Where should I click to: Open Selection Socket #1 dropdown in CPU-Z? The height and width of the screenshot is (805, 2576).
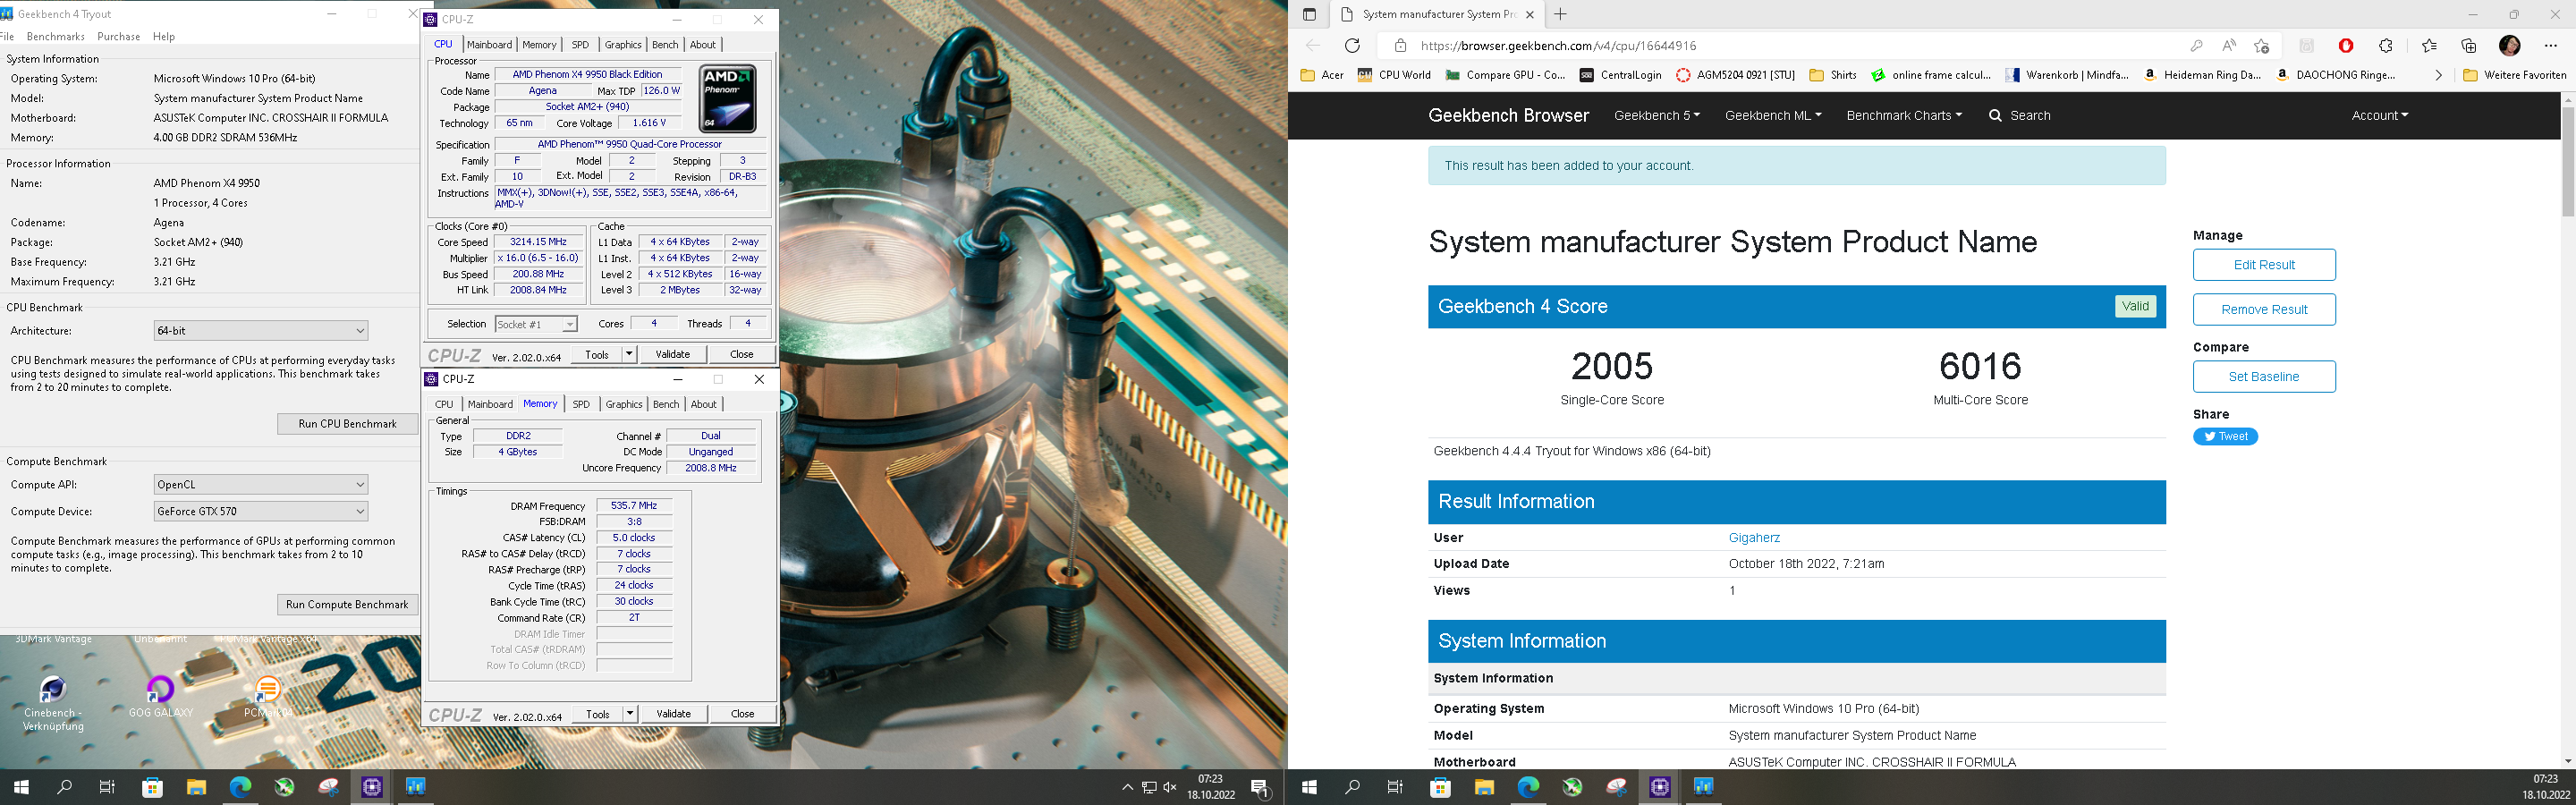(x=536, y=324)
